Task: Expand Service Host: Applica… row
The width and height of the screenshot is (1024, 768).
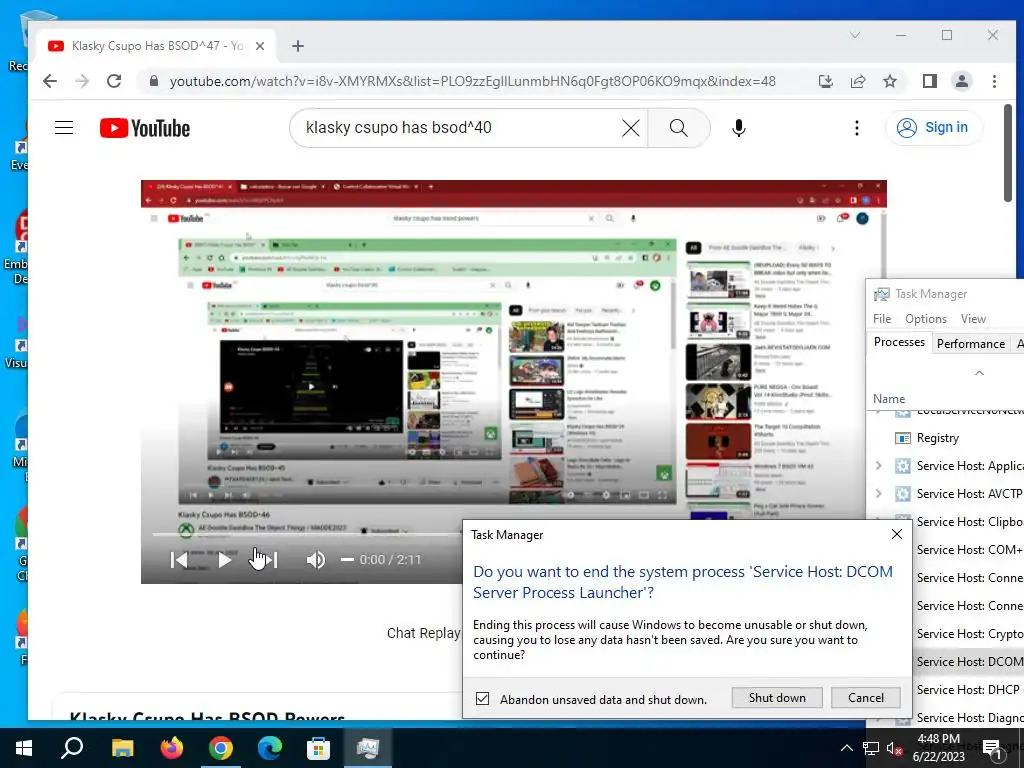Action: pyautogui.click(x=878, y=466)
